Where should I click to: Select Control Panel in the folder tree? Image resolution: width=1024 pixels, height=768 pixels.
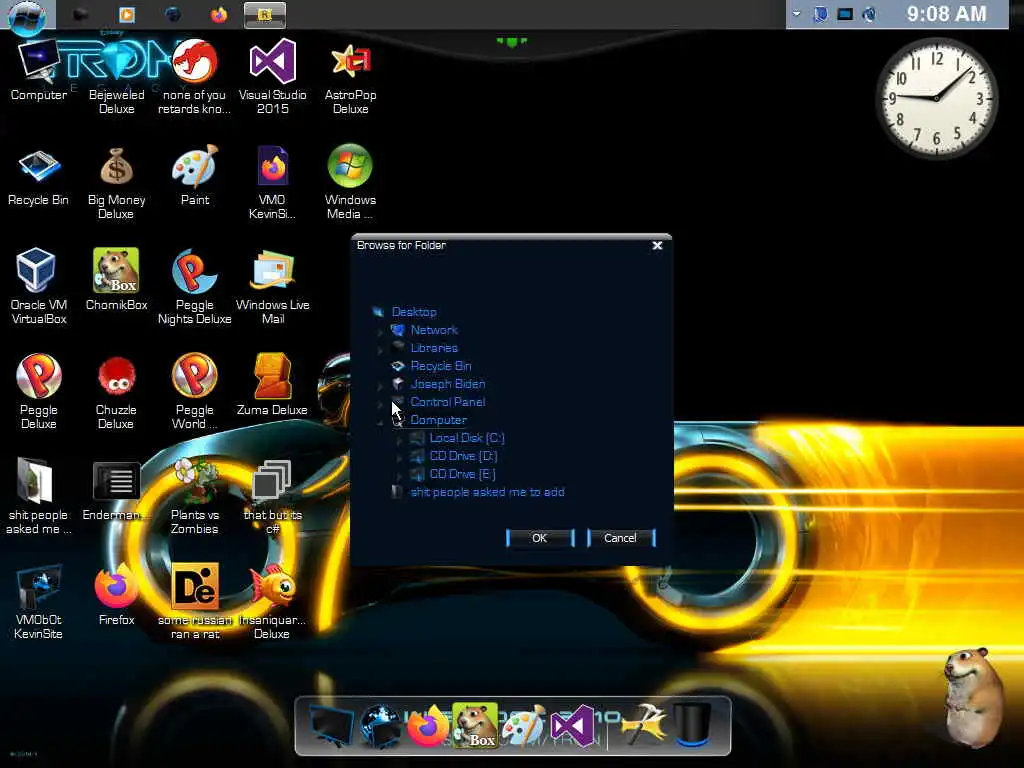point(447,402)
